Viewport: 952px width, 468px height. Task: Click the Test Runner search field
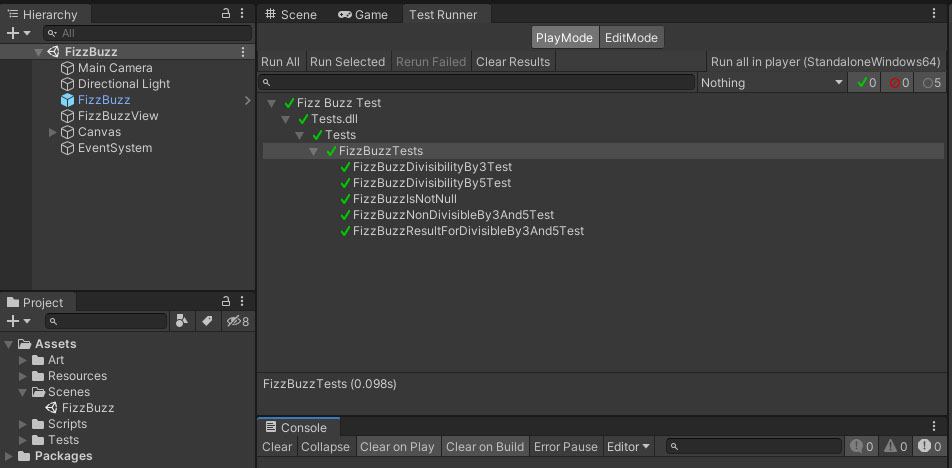coord(478,82)
